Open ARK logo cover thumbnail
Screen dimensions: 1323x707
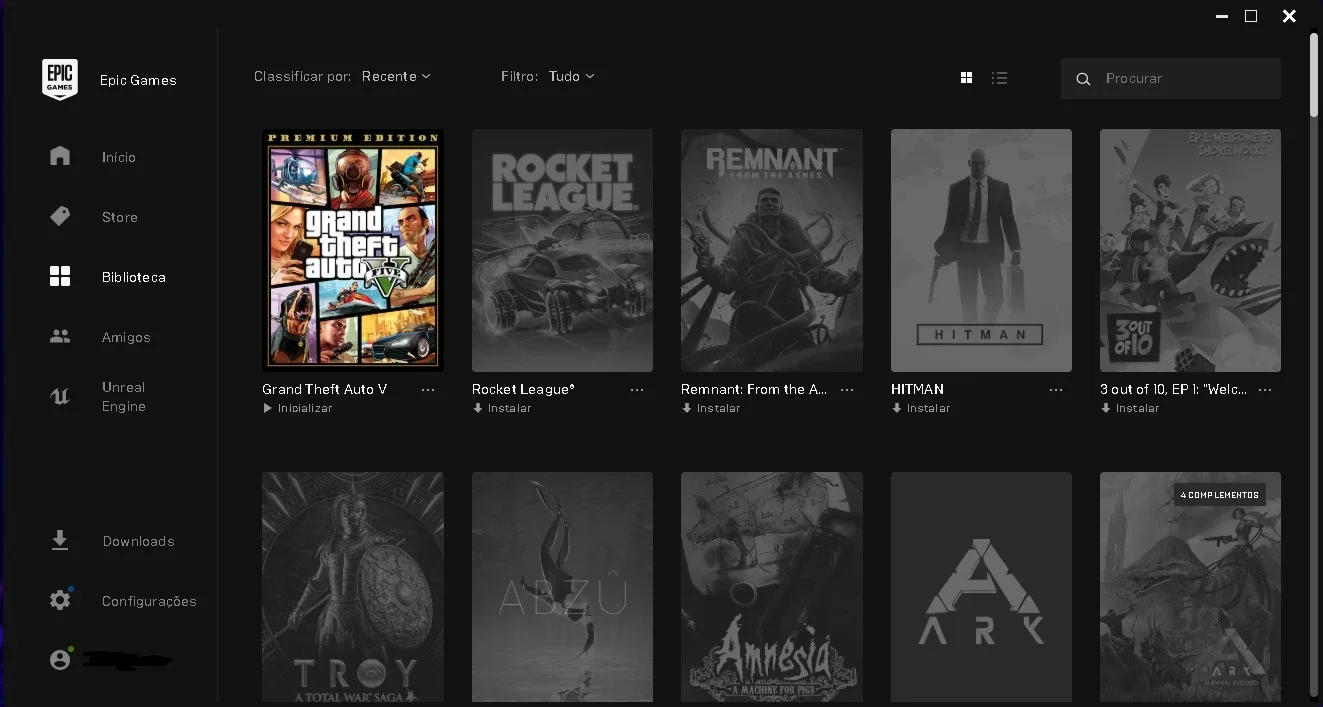point(981,587)
